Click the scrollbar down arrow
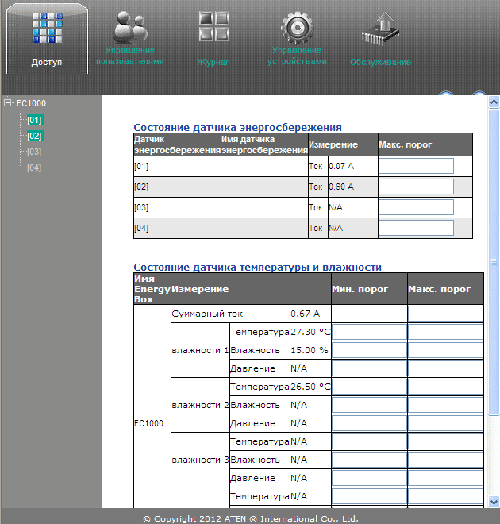The image size is (500, 524). point(494,501)
